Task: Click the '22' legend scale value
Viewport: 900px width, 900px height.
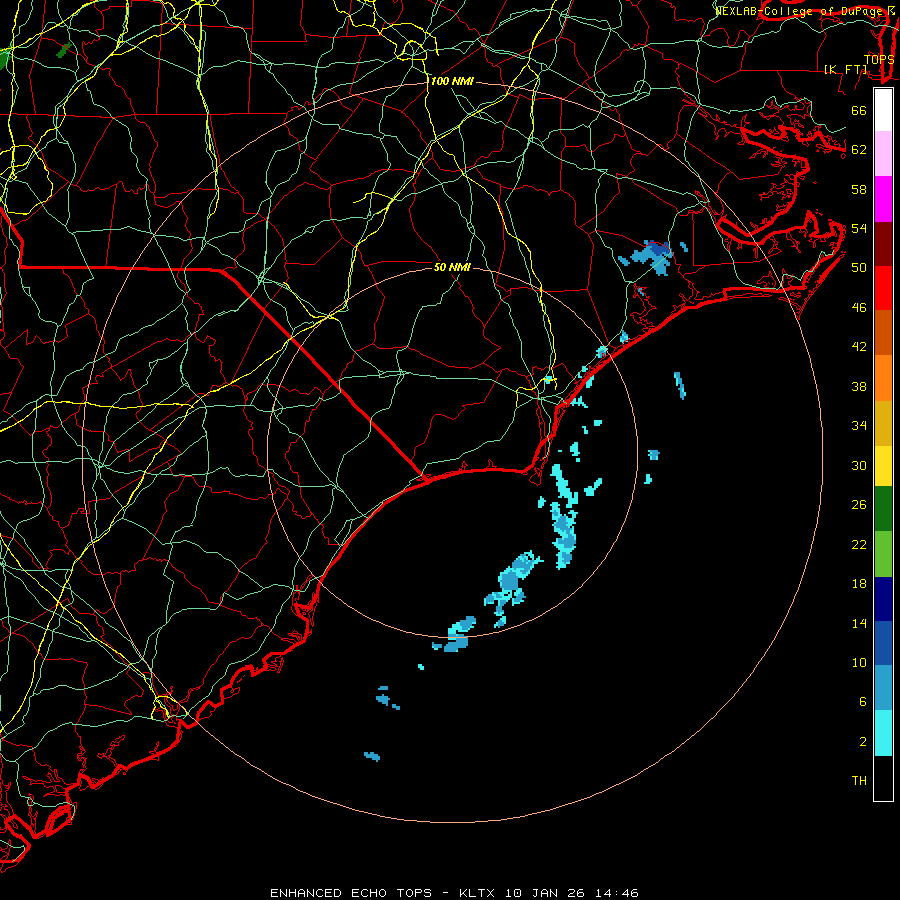Action: (859, 544)
